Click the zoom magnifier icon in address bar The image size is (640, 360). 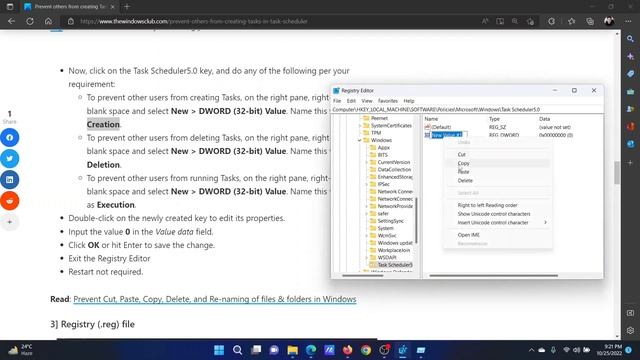pos(515,21)
